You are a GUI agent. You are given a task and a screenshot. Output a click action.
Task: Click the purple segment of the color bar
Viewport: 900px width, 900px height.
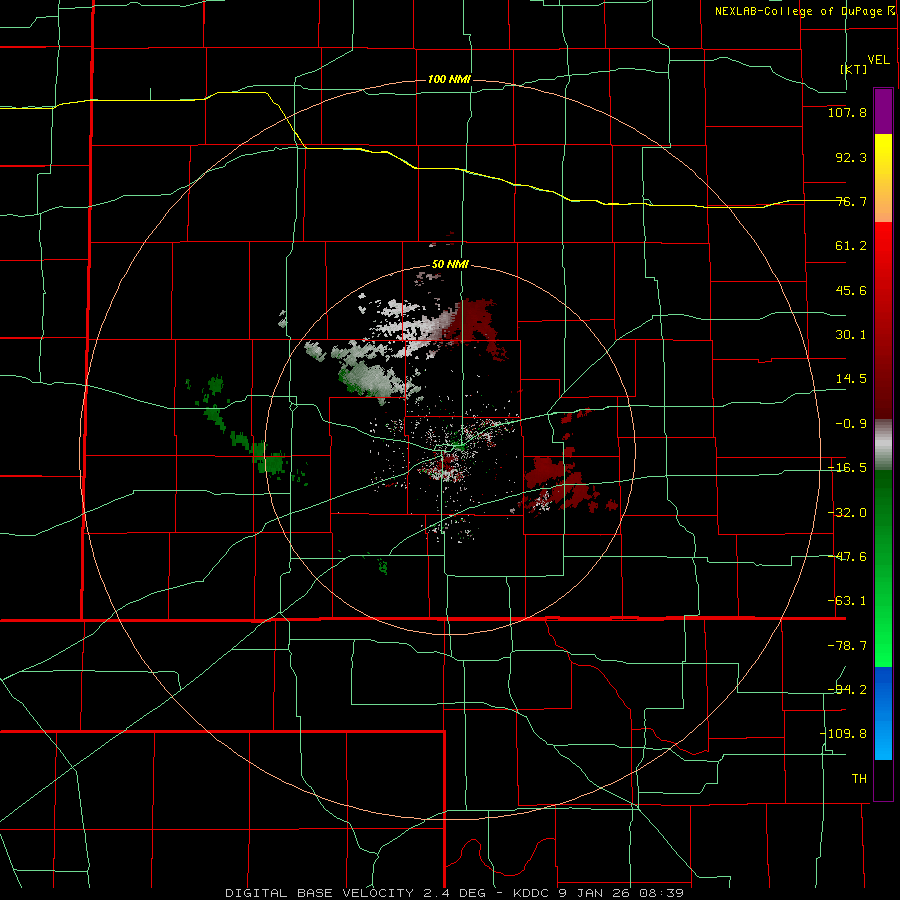click(883, 111)
